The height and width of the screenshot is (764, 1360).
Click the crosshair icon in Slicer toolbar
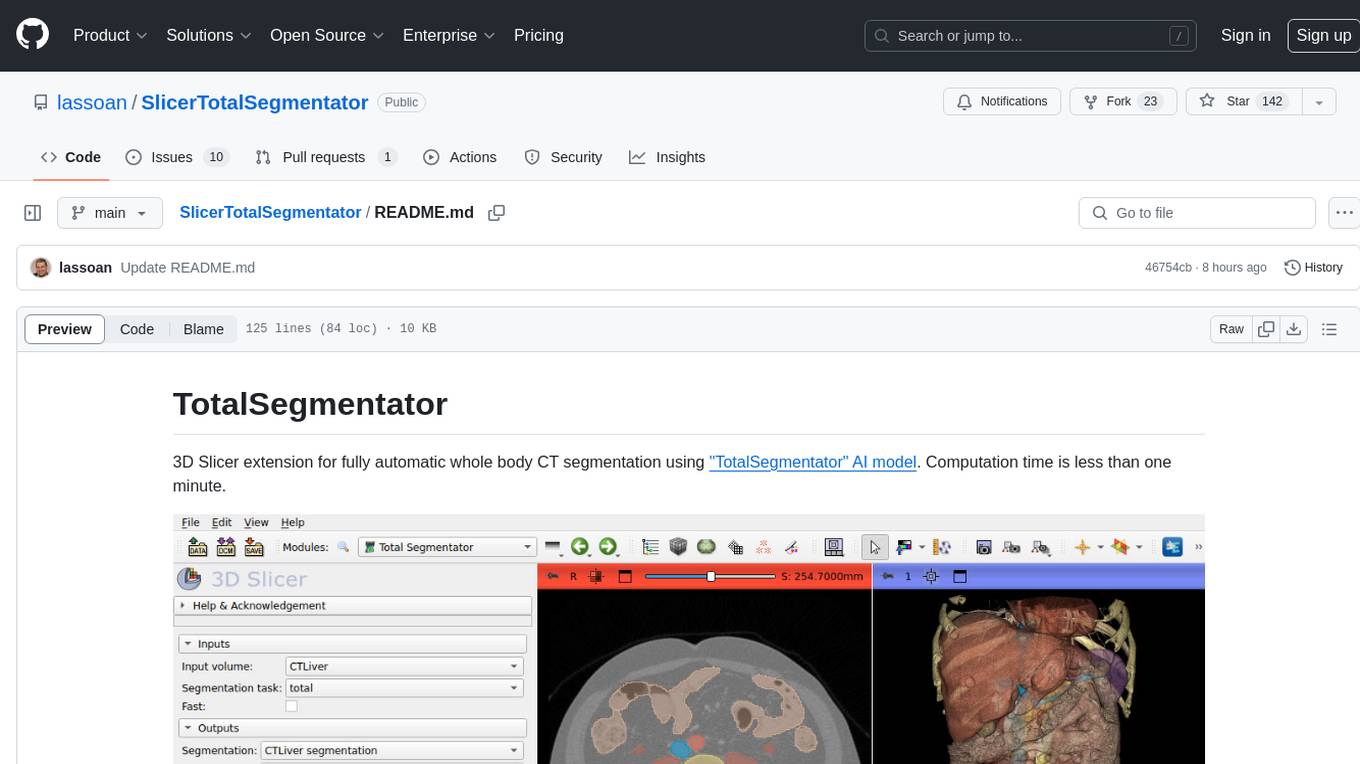click(1082, 547)
